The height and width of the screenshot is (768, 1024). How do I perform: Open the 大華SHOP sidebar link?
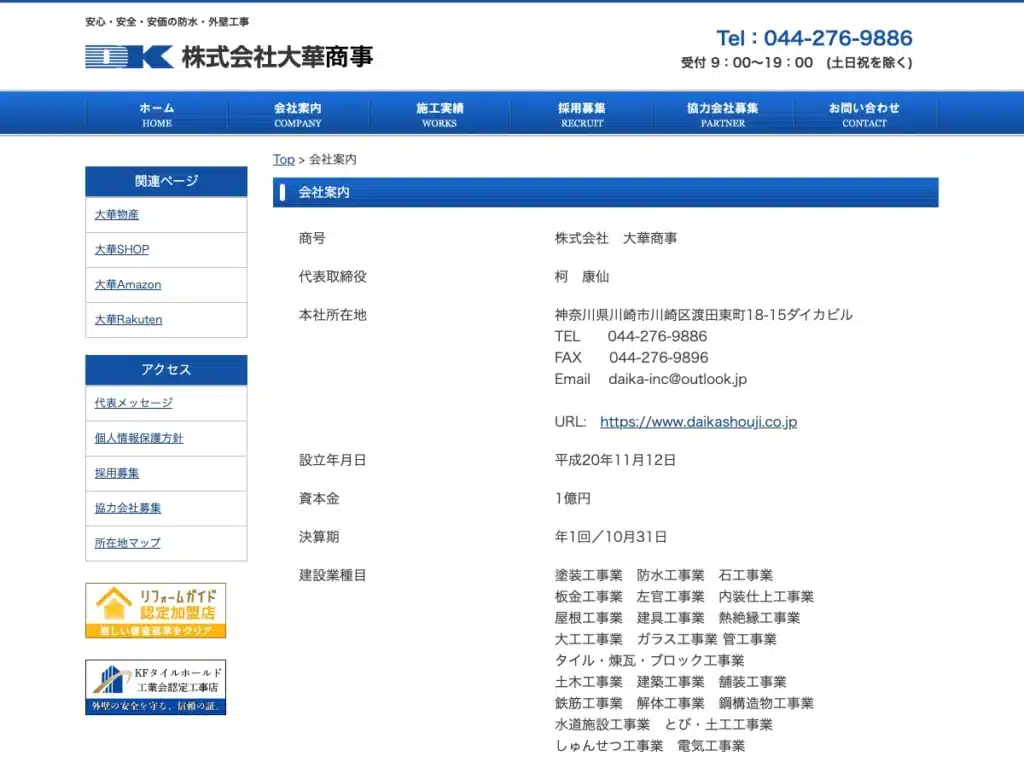point(122,249)
